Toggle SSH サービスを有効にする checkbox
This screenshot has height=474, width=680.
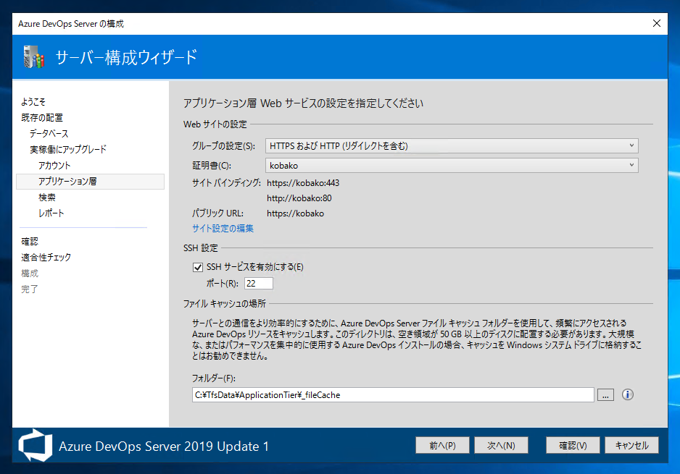pos(198,267)
